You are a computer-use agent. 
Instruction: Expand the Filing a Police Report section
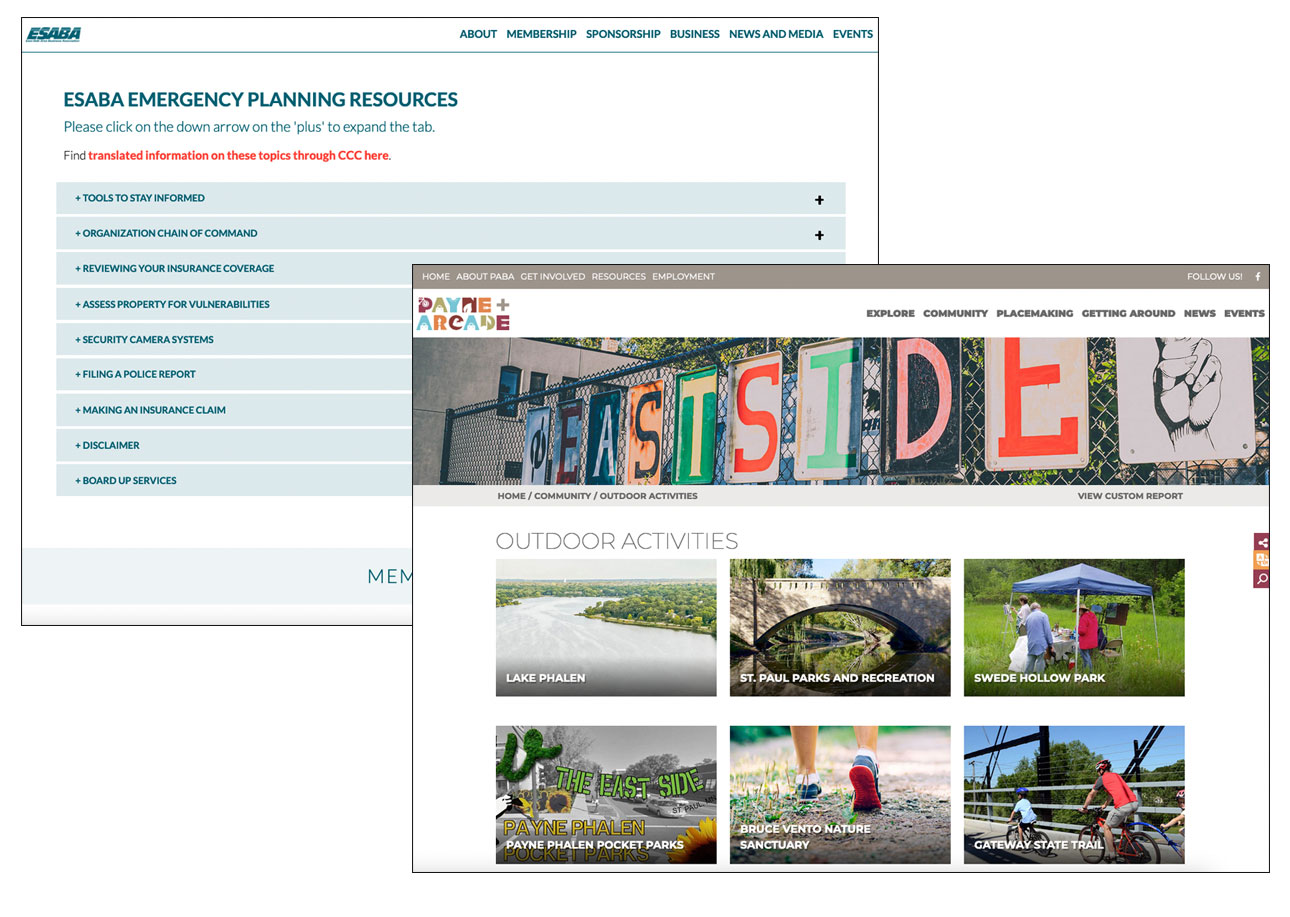click(235, 374)
